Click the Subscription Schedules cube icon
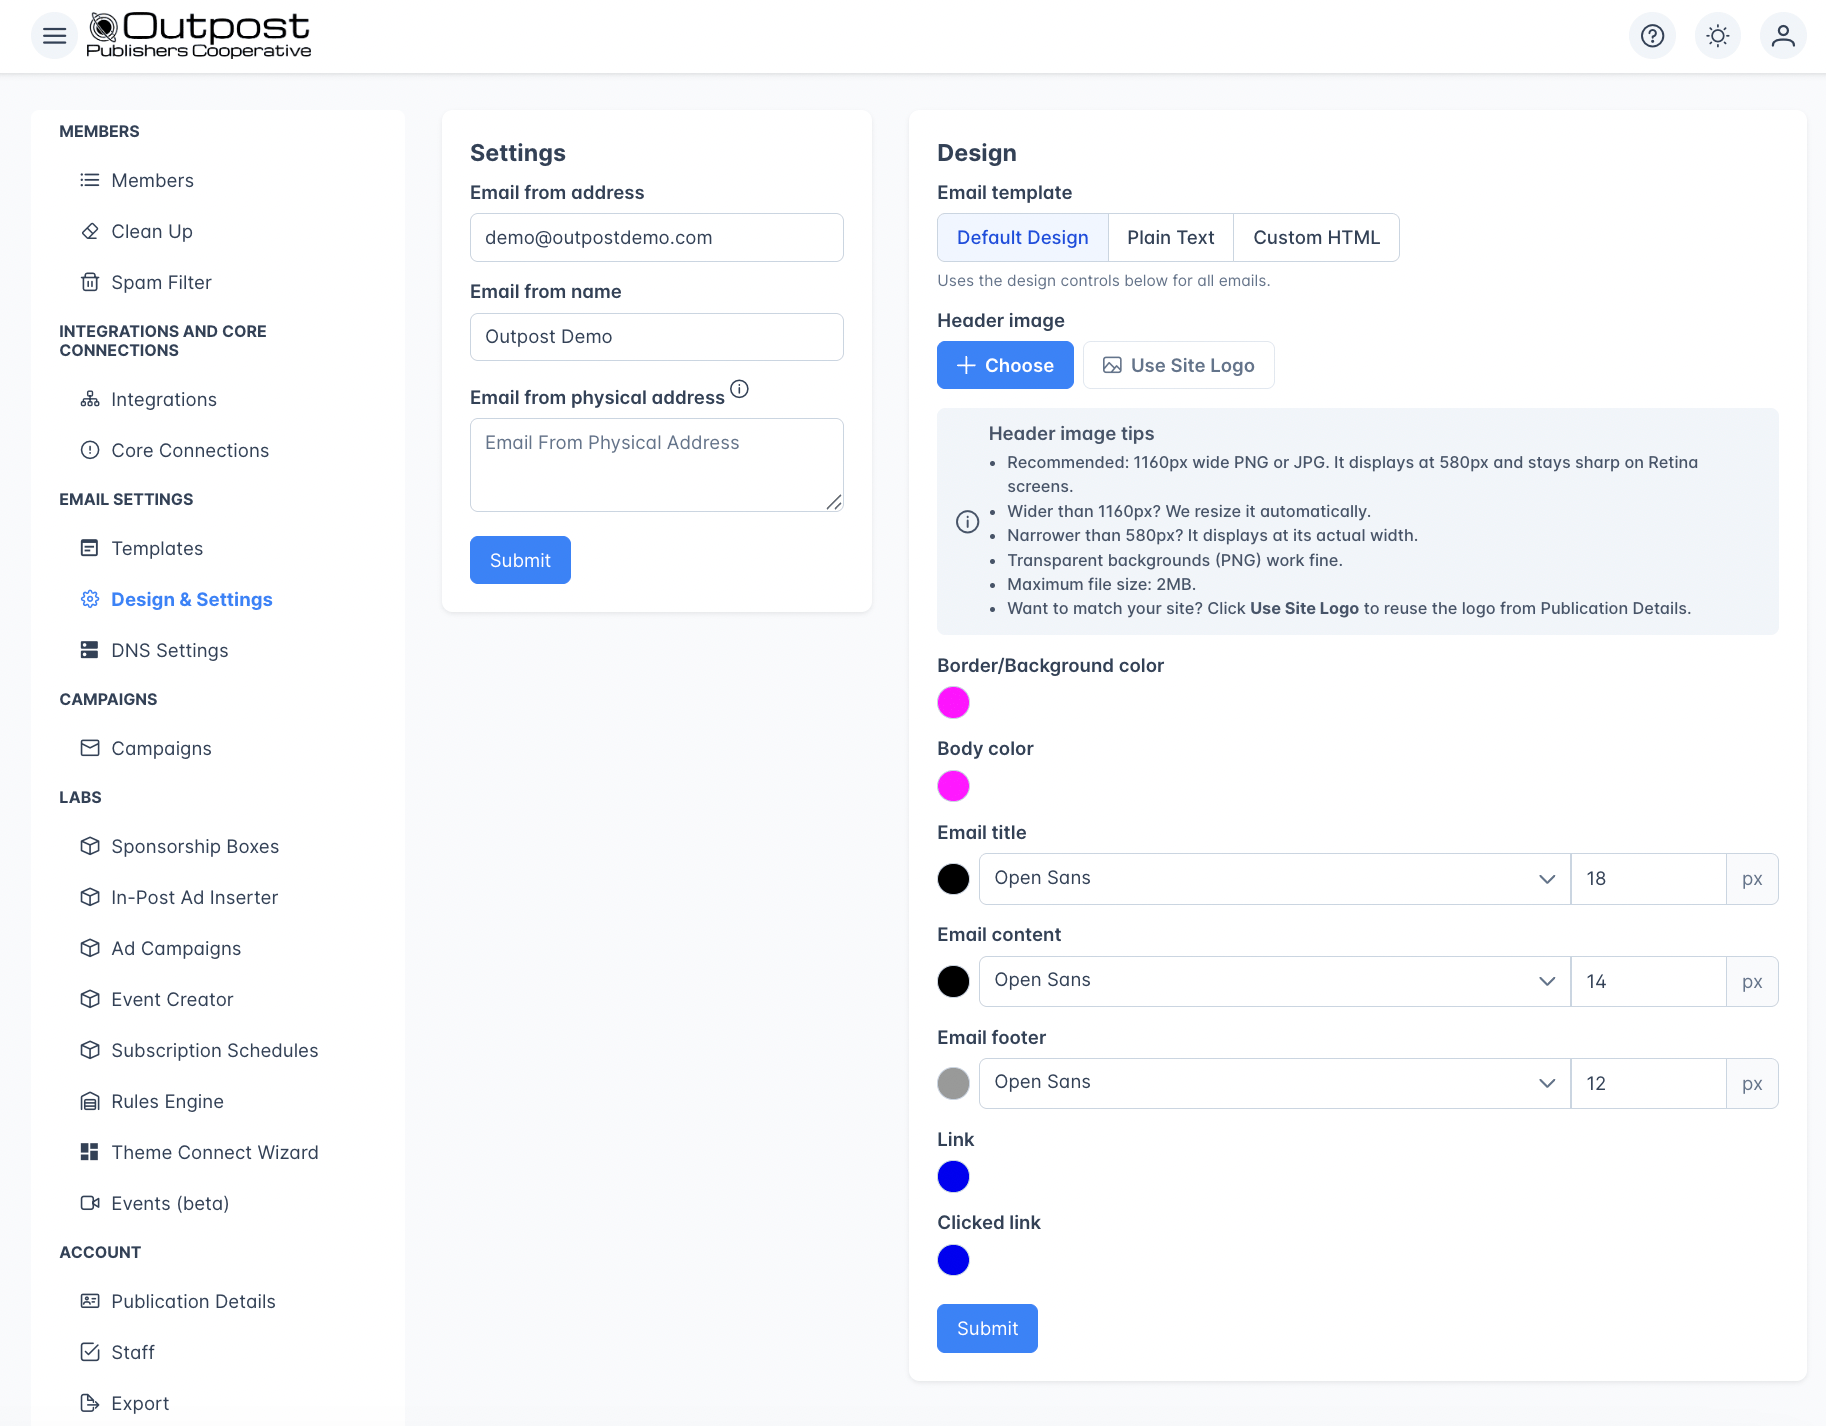1826x1426 pixels. click(90, 1050)
